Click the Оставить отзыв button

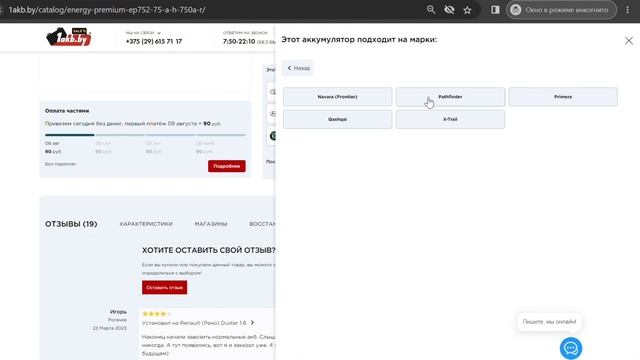164,287
